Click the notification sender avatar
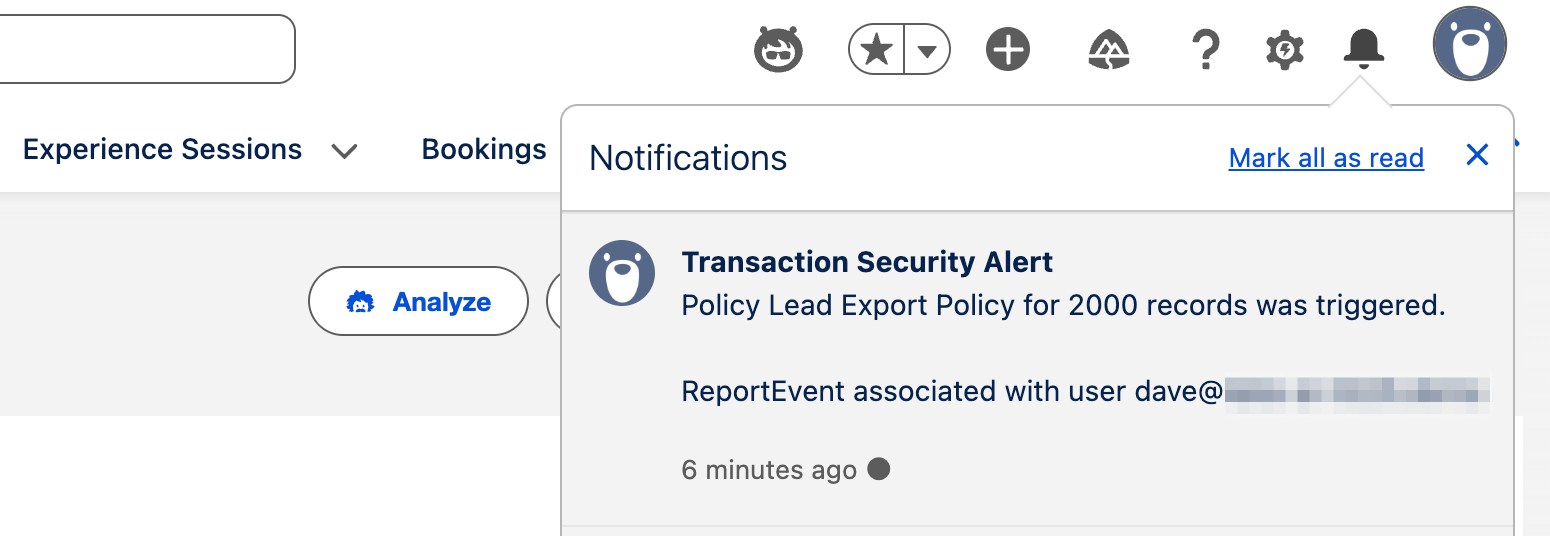 (x=622, y=272)
